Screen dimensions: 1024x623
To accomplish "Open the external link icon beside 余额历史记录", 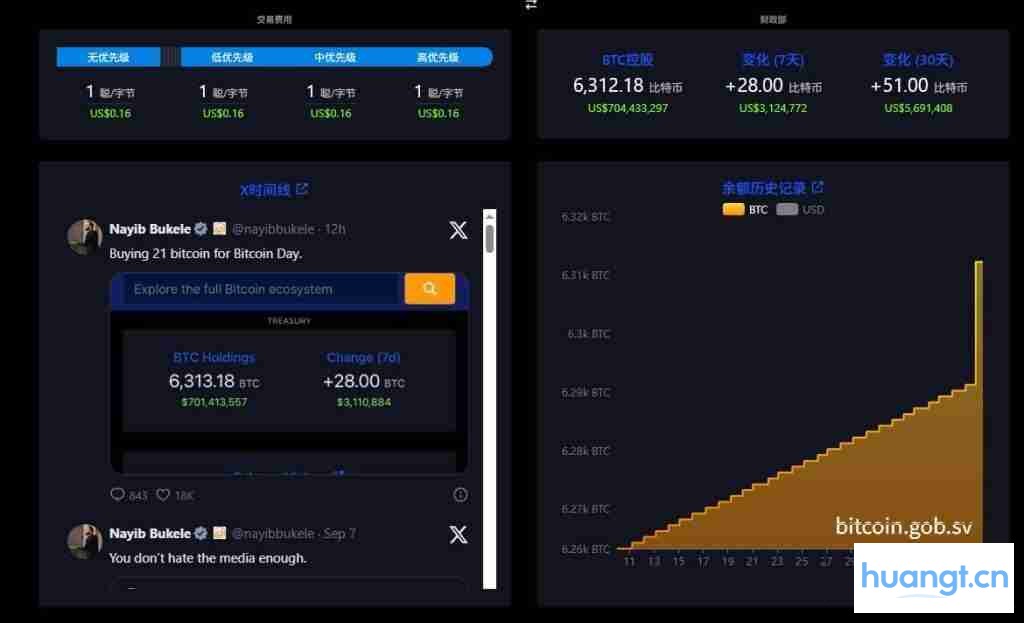I will tap(817, 187).
